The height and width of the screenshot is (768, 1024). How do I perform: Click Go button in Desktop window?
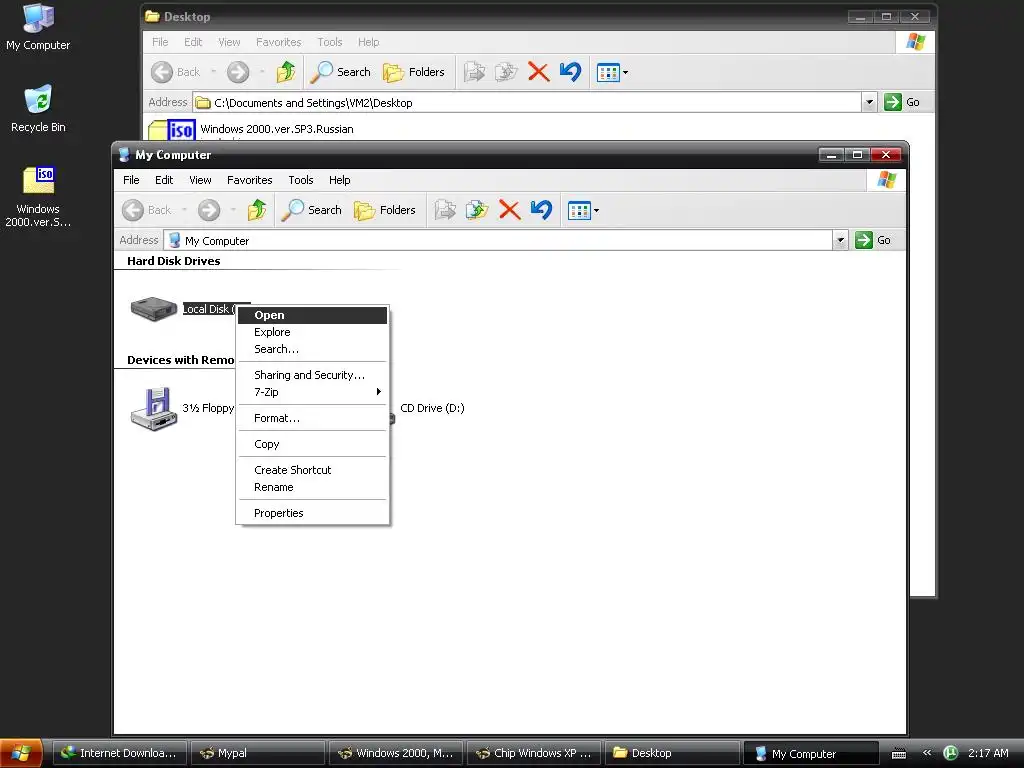coord(902,103)
